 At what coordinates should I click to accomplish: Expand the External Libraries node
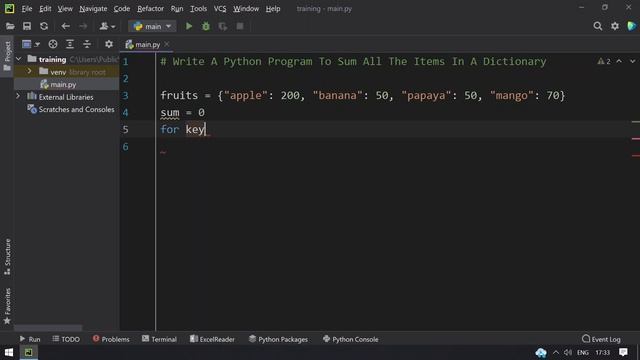18,97
